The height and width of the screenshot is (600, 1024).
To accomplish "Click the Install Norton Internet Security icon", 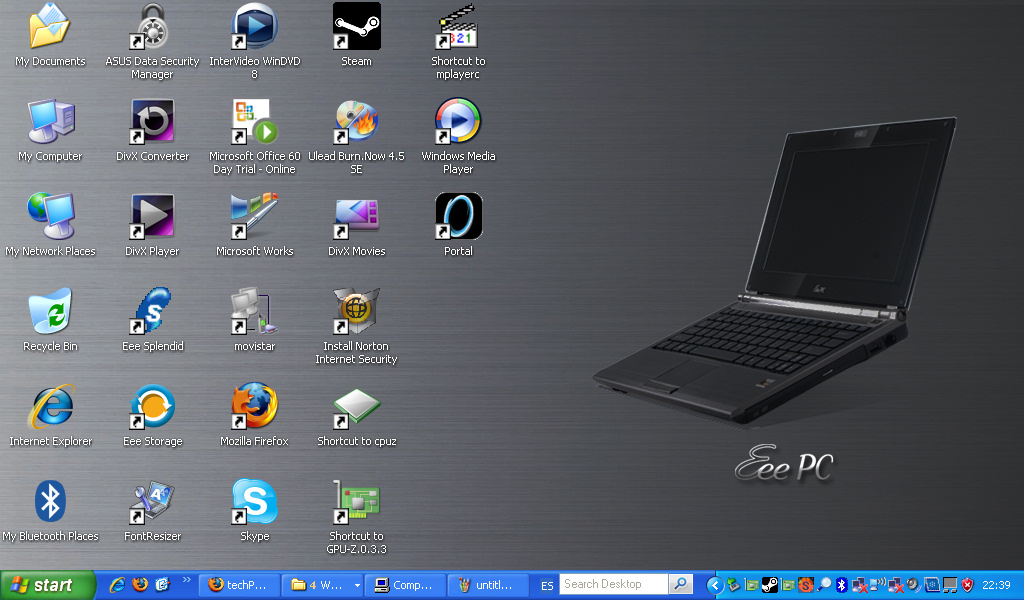I will click(x=356, y=312).
